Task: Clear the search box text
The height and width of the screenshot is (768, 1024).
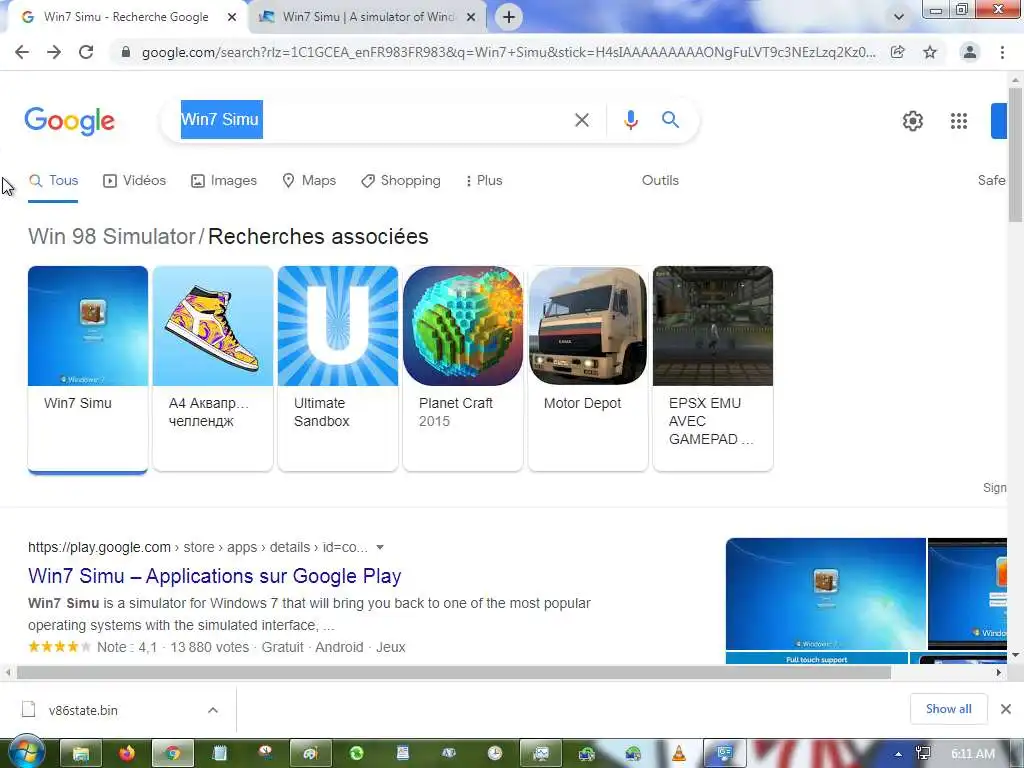Action: [x=581, y=120]
